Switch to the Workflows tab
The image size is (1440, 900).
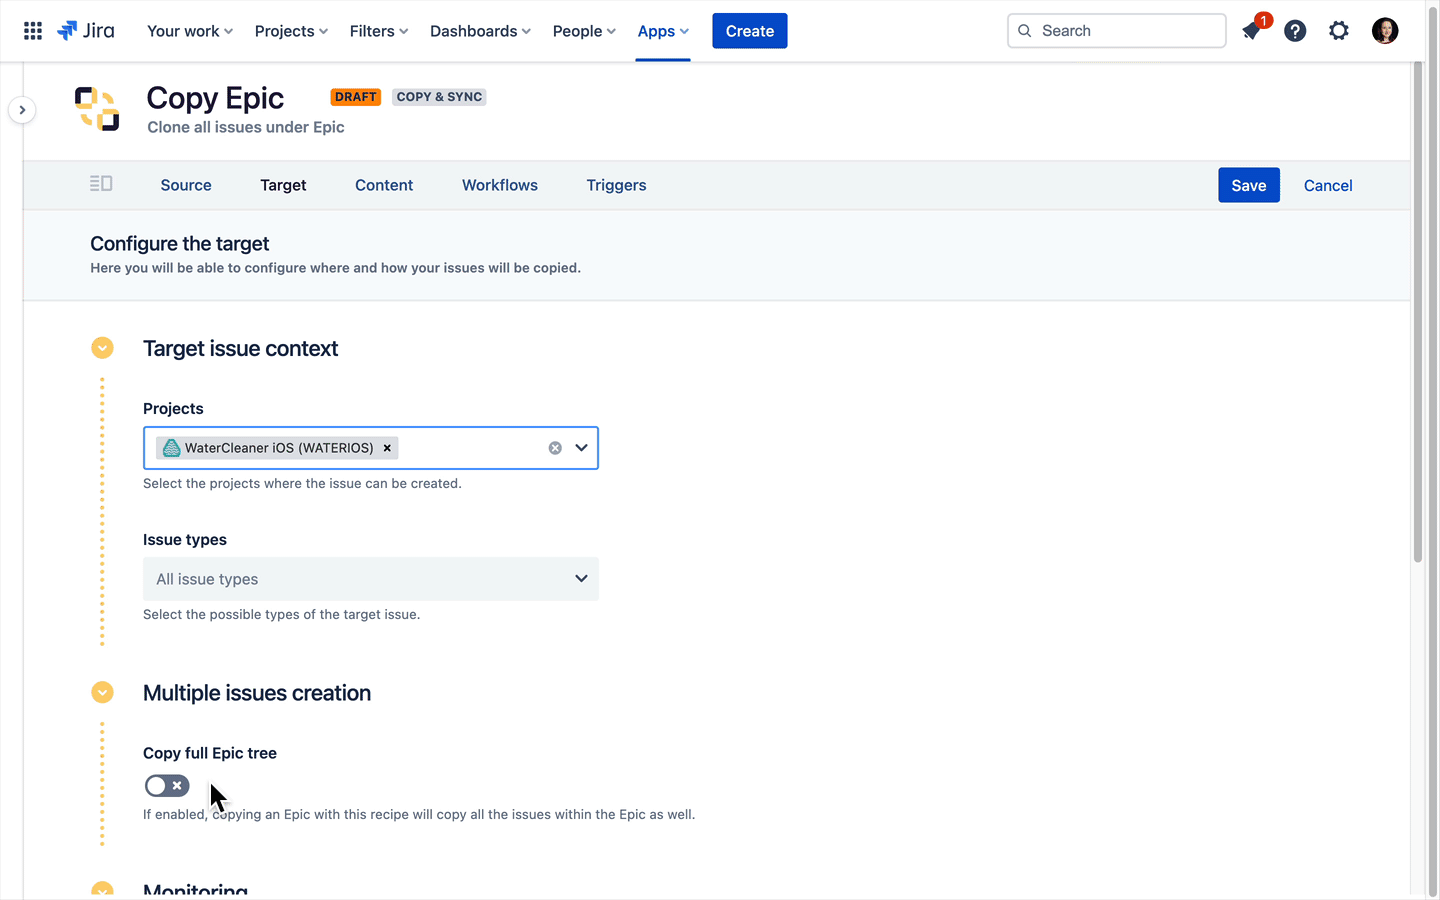pos(499,185)
